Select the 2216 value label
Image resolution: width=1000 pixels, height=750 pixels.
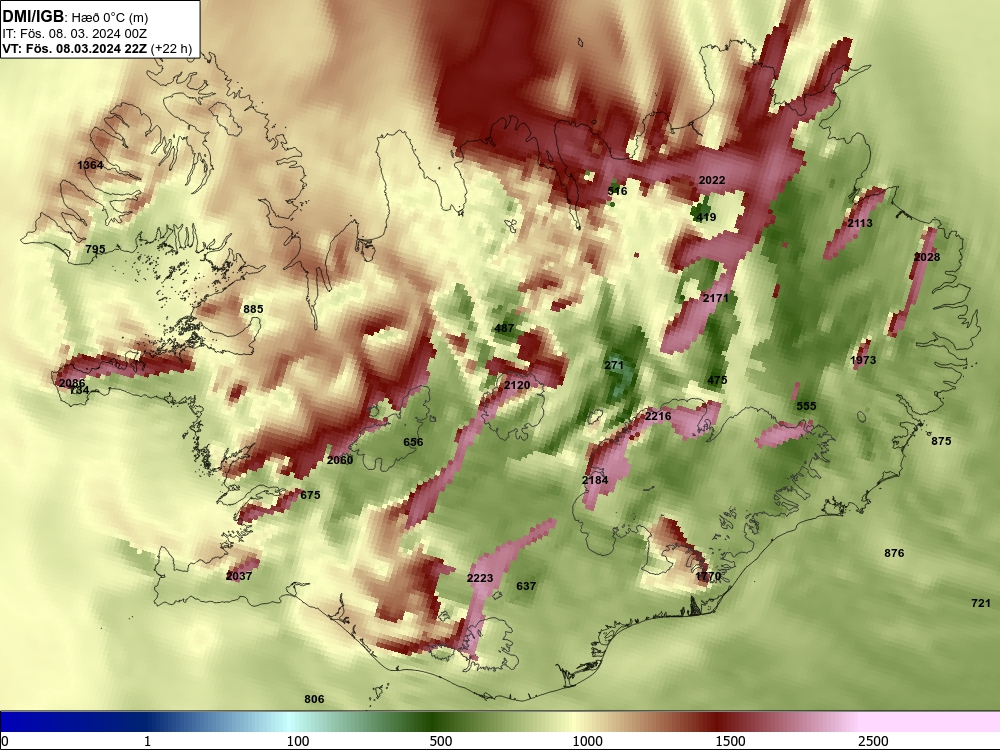(658, 416)
